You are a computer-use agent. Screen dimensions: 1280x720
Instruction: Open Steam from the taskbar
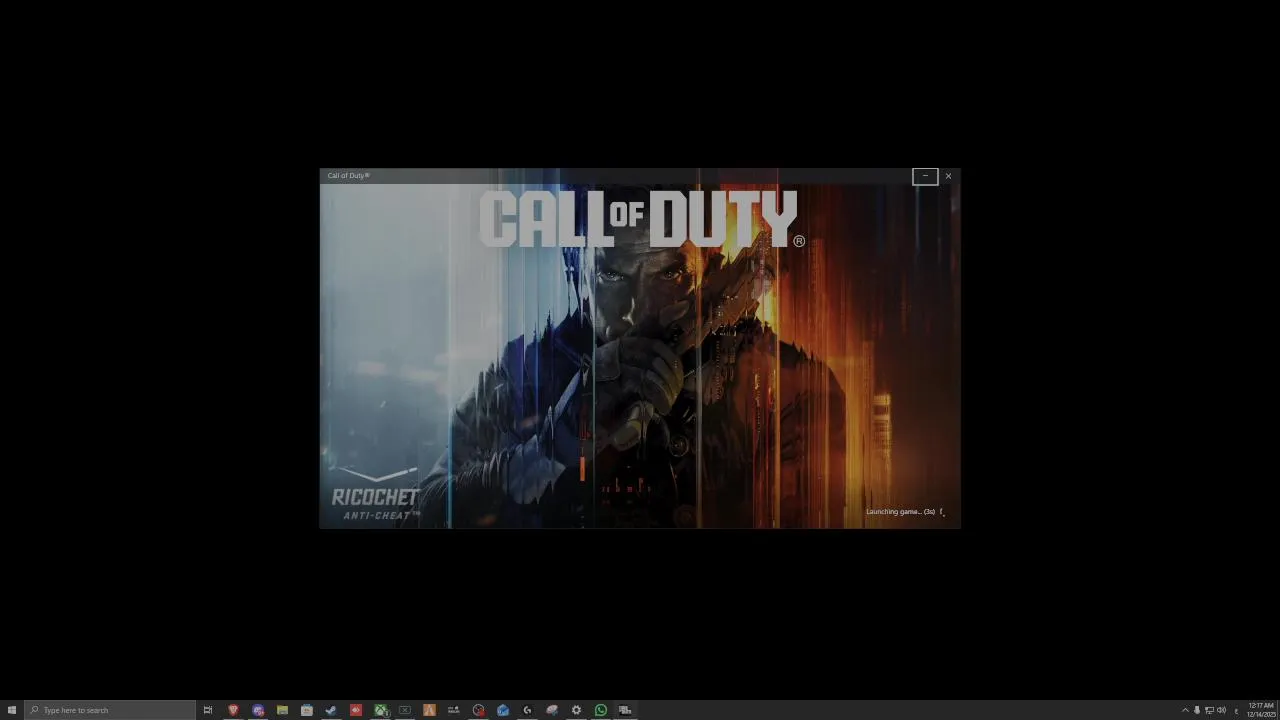tap(331, 710)
